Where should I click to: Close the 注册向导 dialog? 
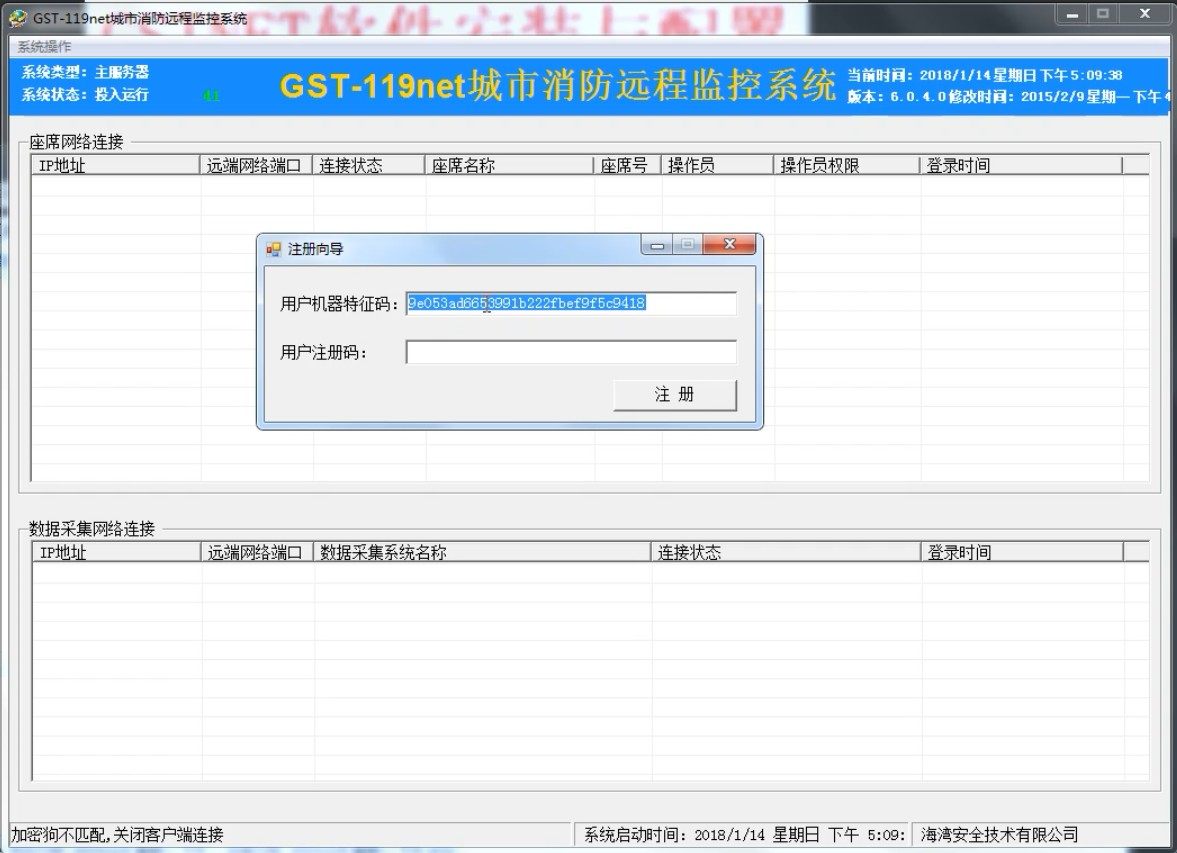[729, 245]
